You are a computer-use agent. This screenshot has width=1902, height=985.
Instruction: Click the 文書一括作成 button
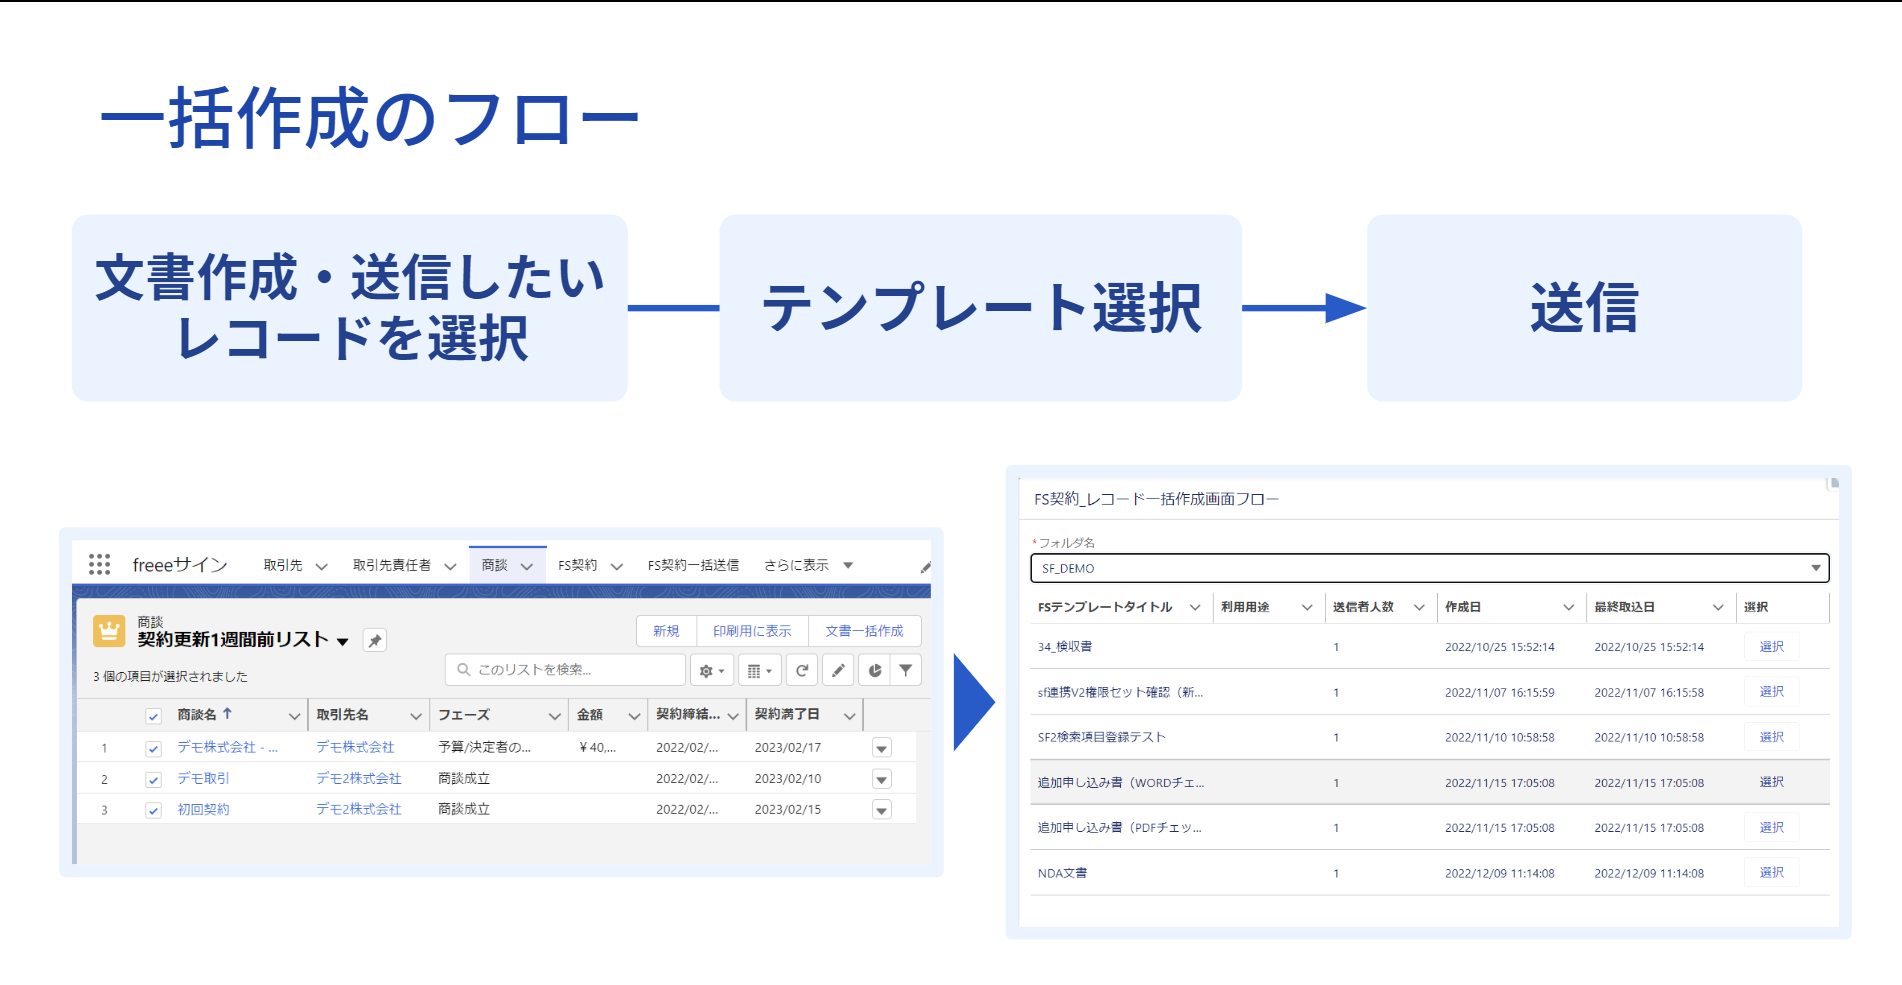pyautogui.click(x=864, y=630)
